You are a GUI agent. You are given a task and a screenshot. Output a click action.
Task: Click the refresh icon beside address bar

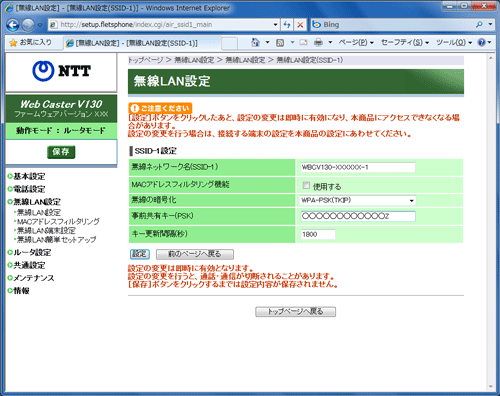point(287,25)
